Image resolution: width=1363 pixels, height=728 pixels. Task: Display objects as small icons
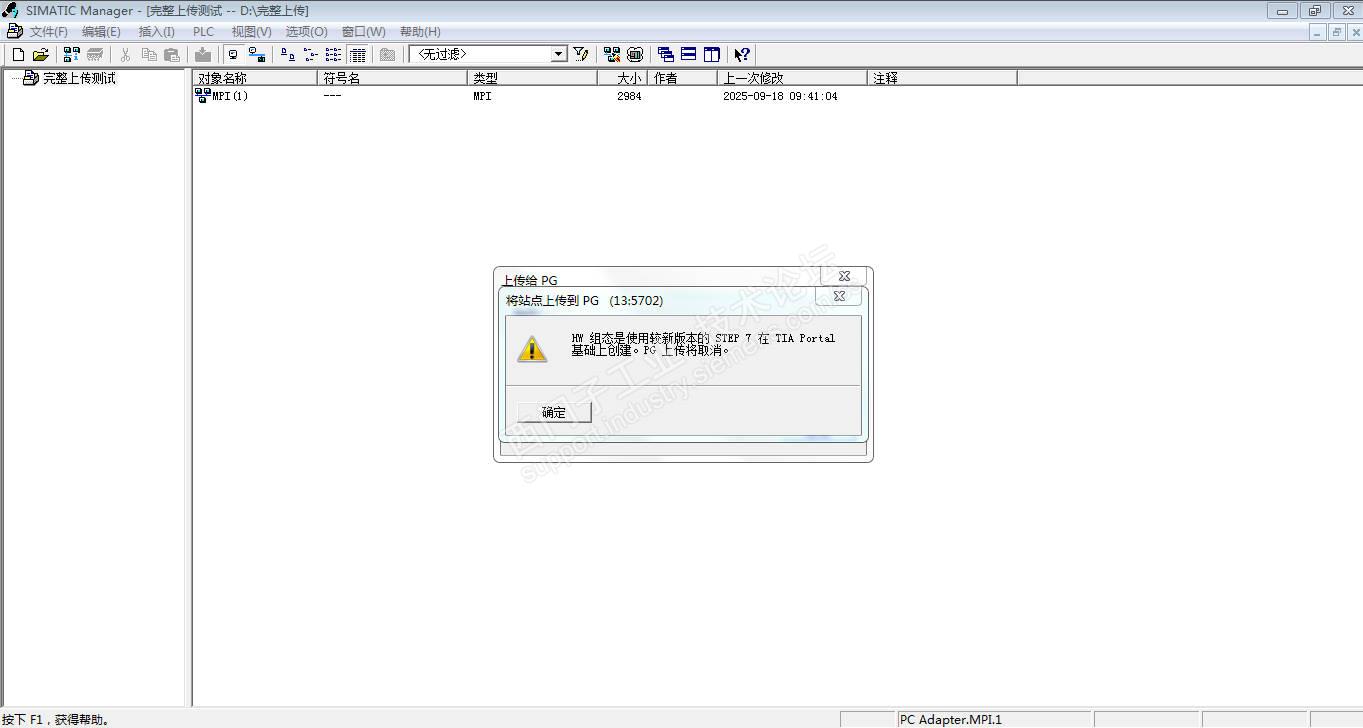click(310, 55)
